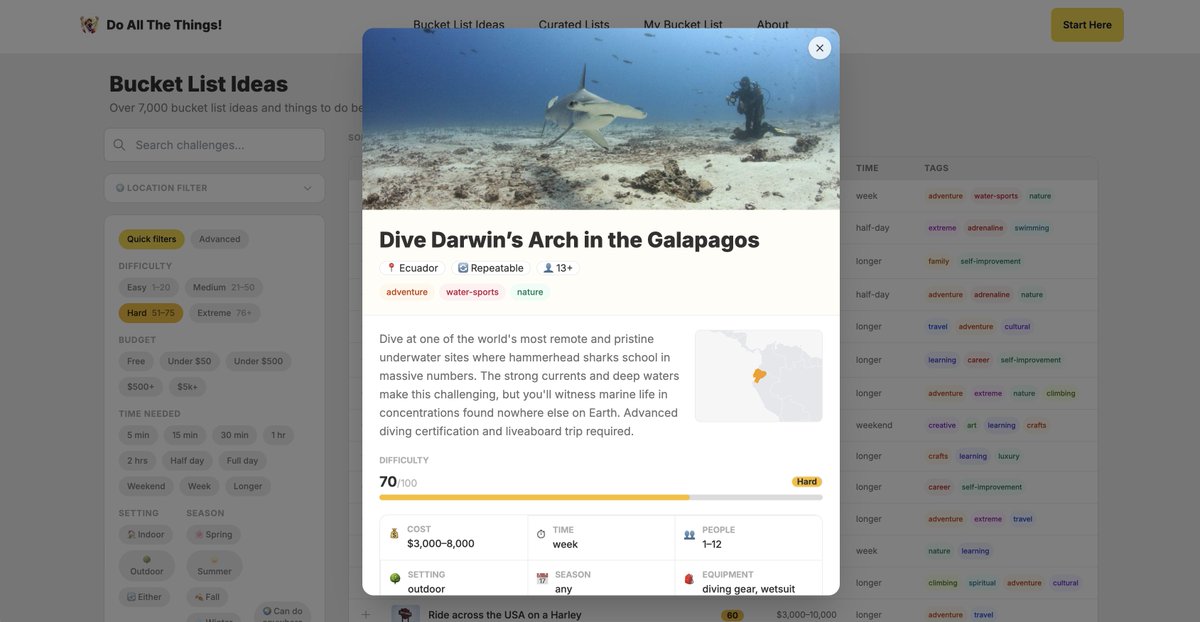The width and height of the screenshot is (1200, 622).
Task: Click the 60 difficulty badge in Harley row
Action: [x=732, y=615]
